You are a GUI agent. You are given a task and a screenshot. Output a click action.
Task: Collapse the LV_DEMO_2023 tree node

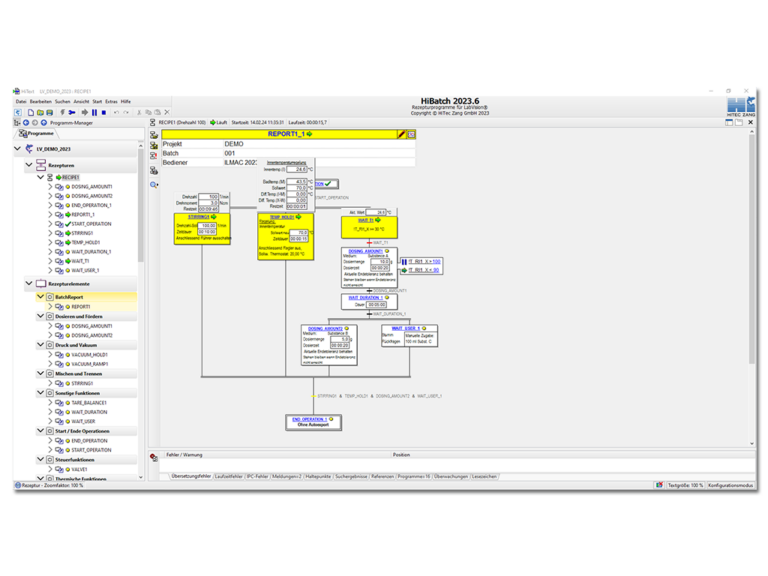(x=18, y=148)
